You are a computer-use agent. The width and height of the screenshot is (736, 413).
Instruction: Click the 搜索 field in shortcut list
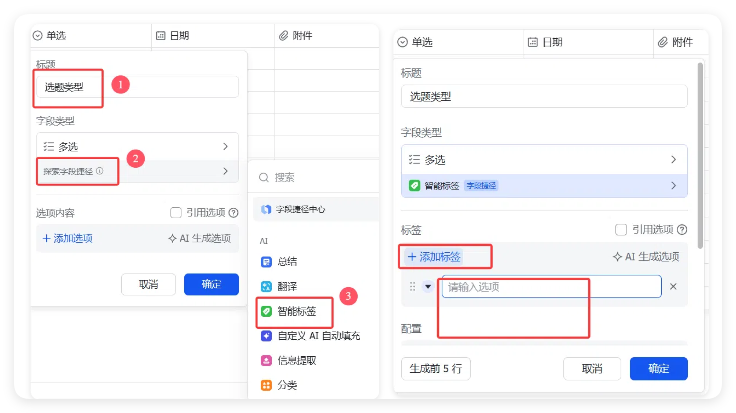pyautogui.click(x=315, y=177)
